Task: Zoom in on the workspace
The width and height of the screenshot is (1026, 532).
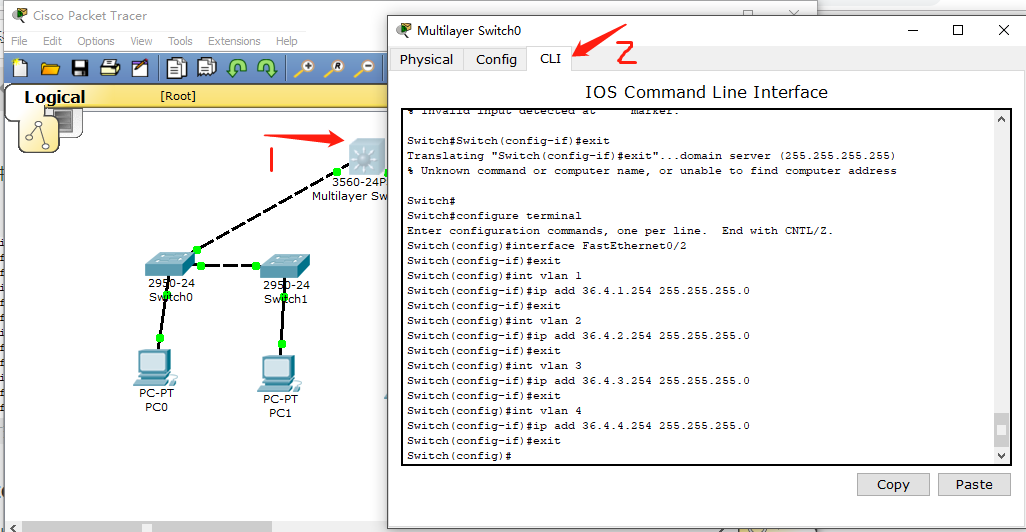Action: (x=304, y=68)
